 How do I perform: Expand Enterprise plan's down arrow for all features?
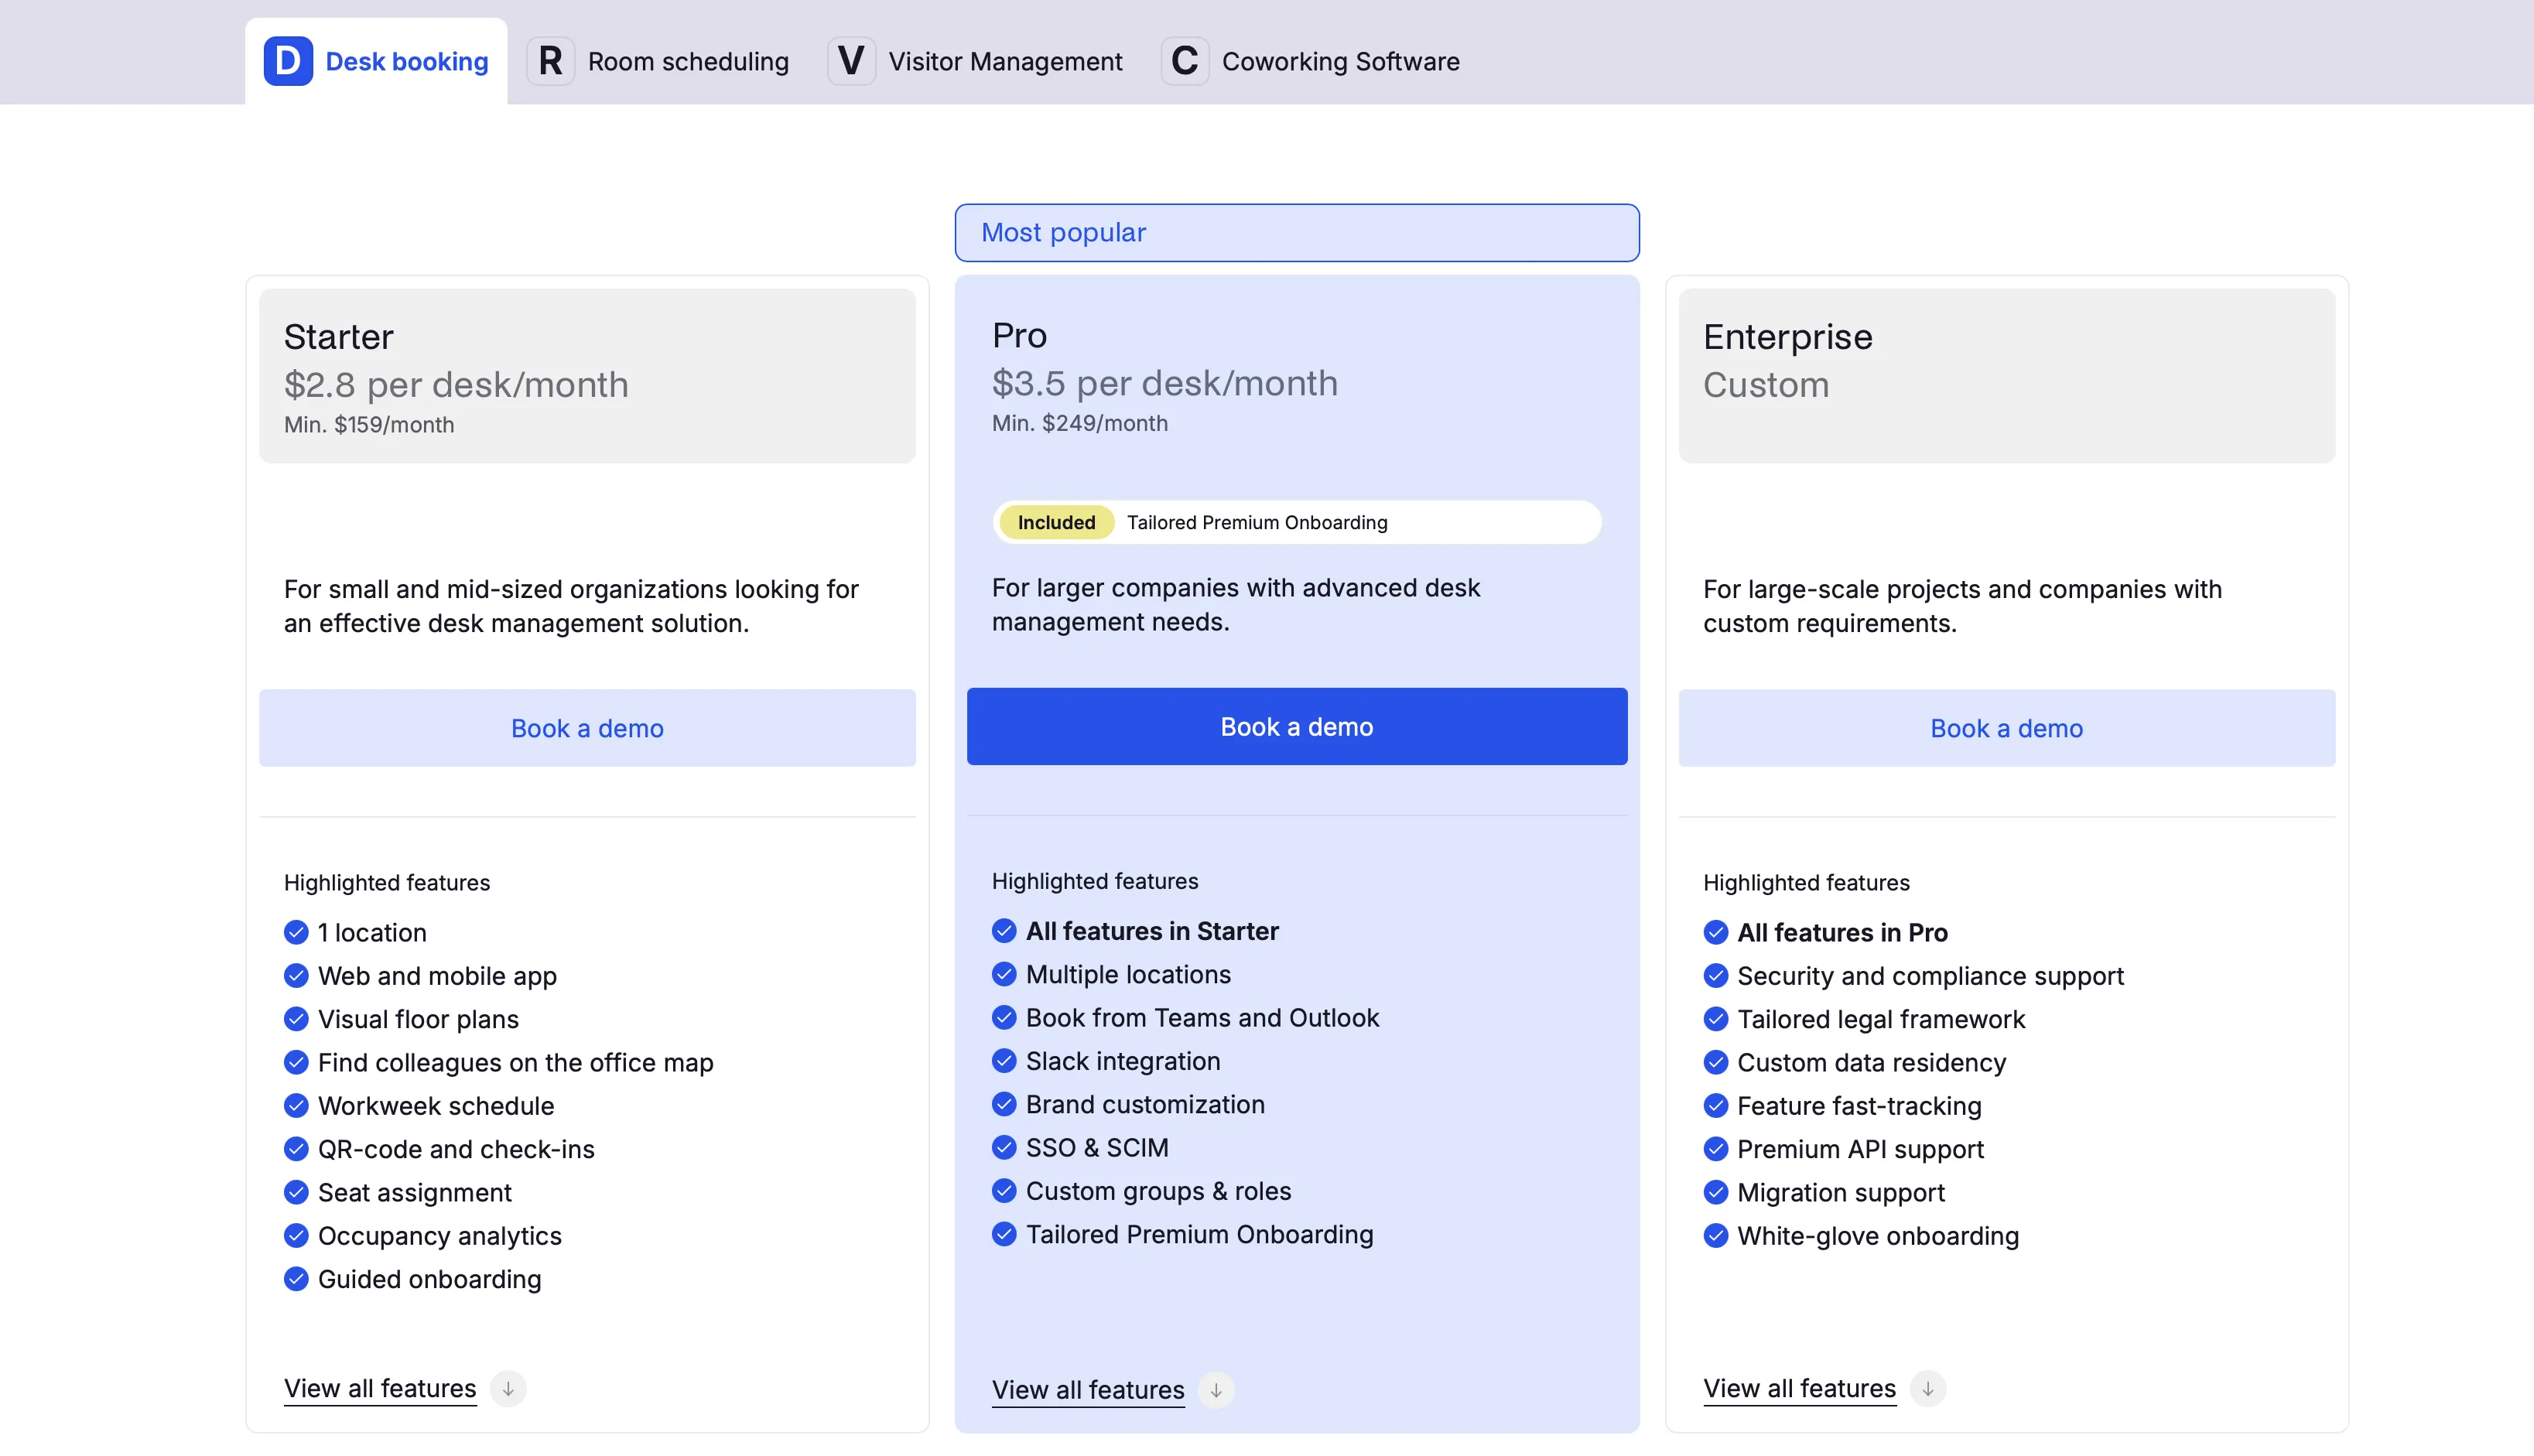coord(1927,1388)
